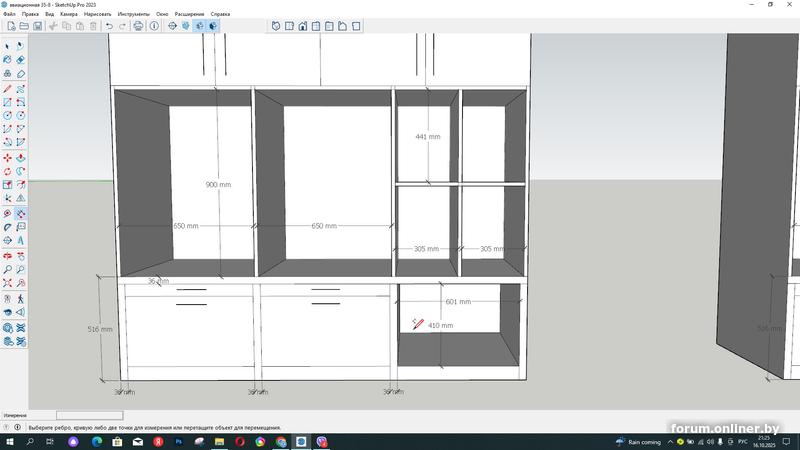This screenshot has height=450, width=800.
Task: Click the Zoom Extents tool
Action: (7, 282)
